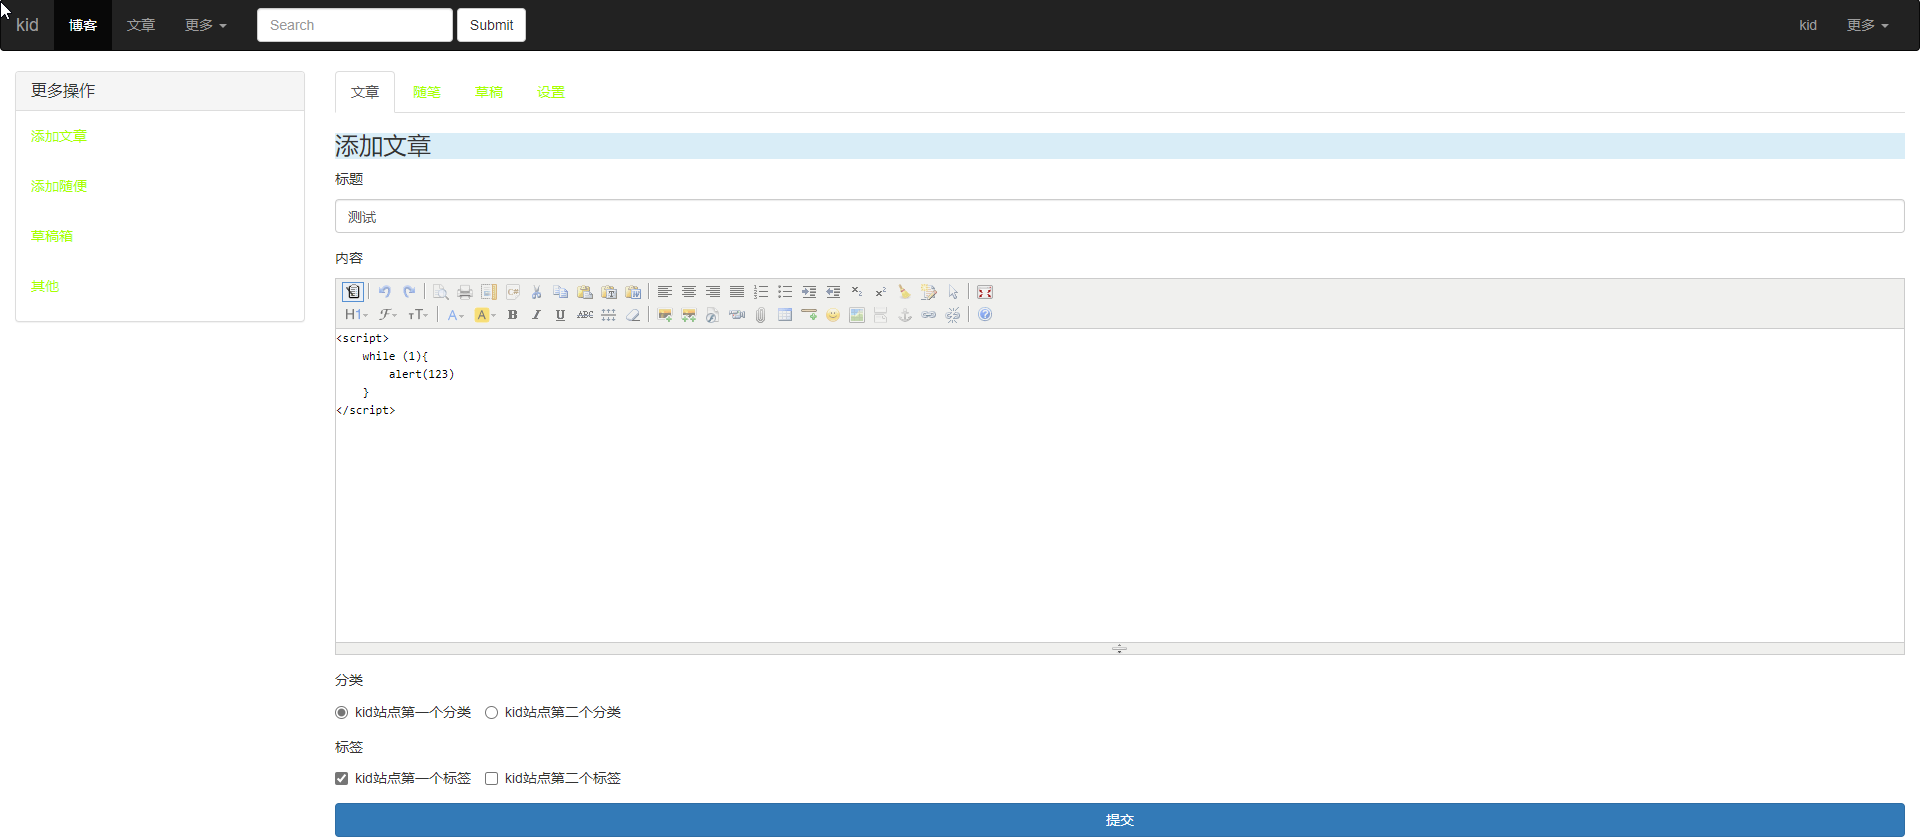Insert numbered list
This screenshot has height=838, width=1920.
[x=761, y=292]
